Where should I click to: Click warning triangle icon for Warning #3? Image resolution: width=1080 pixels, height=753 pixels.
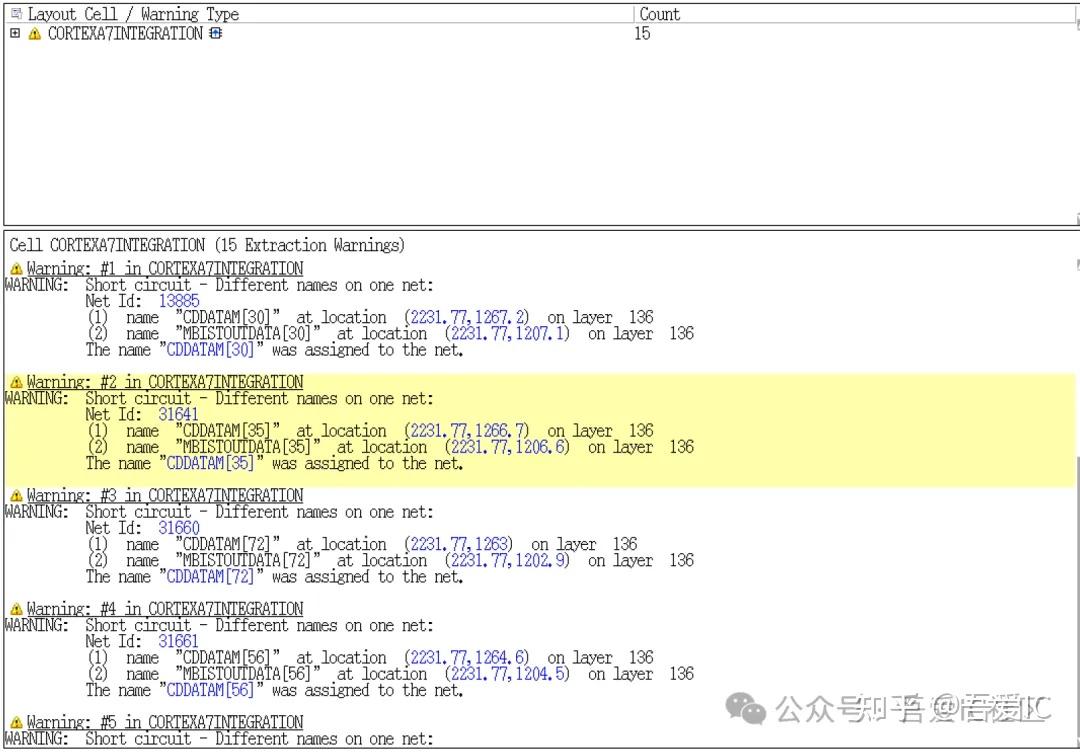[x=16, y=495]
